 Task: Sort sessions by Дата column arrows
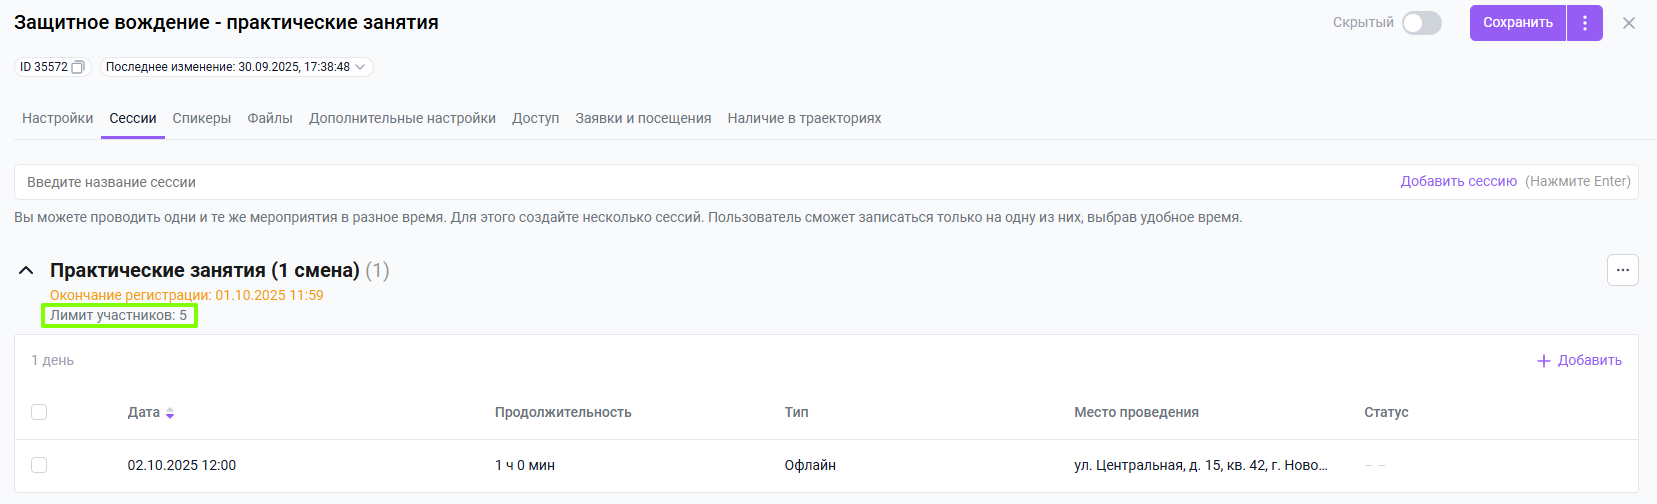tap(170, 413)
